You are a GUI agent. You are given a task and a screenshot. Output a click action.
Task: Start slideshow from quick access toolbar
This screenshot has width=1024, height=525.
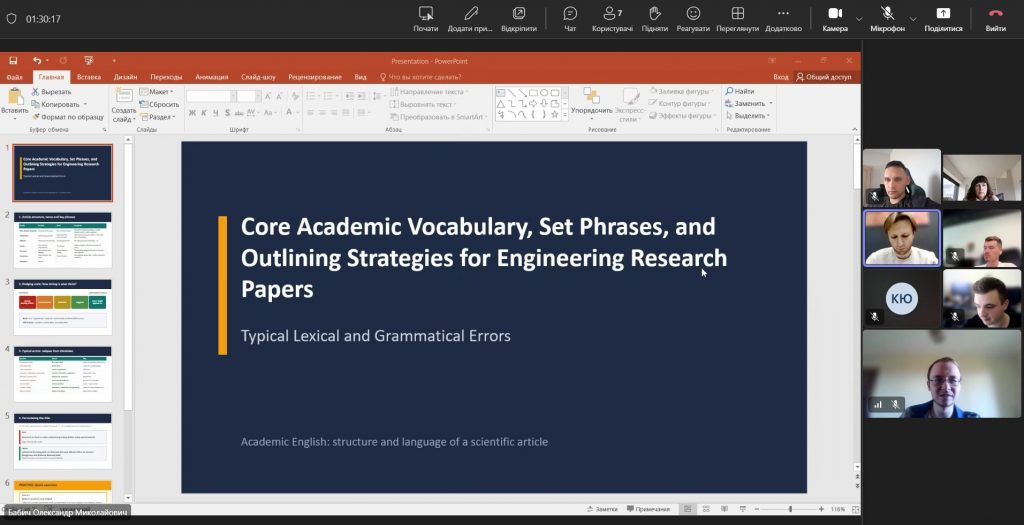[89, 61]
